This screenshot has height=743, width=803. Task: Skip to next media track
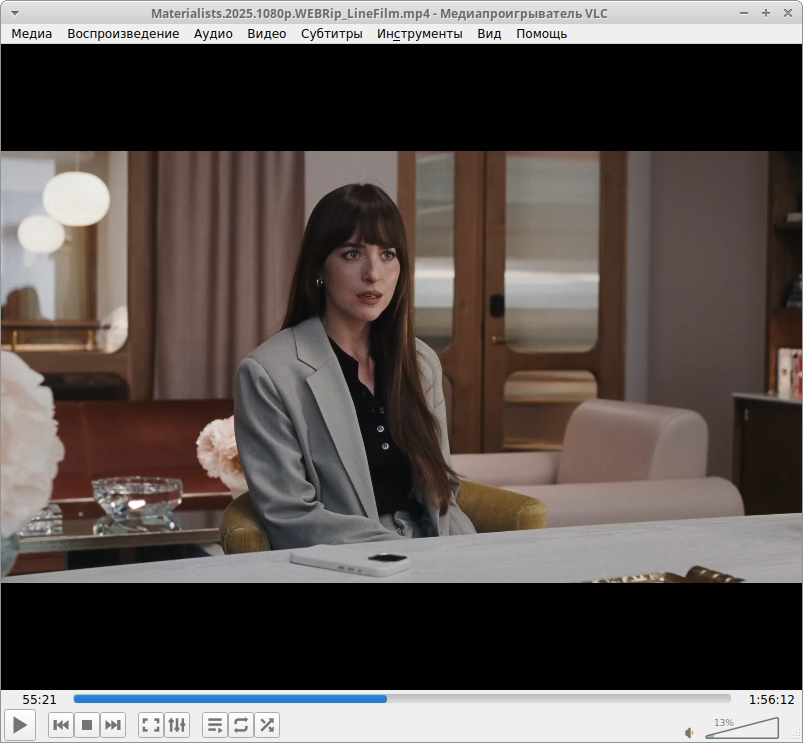113,725
